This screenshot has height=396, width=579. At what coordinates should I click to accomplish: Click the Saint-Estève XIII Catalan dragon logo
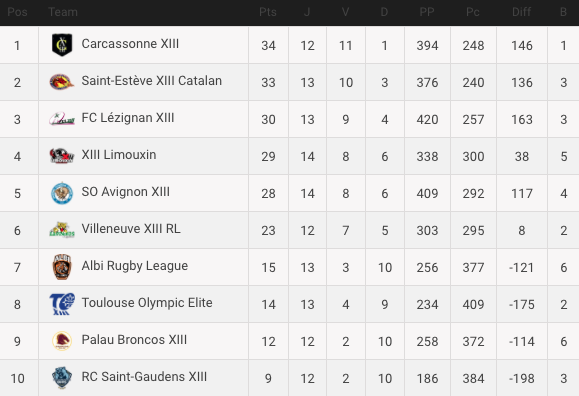pos(62,82)
